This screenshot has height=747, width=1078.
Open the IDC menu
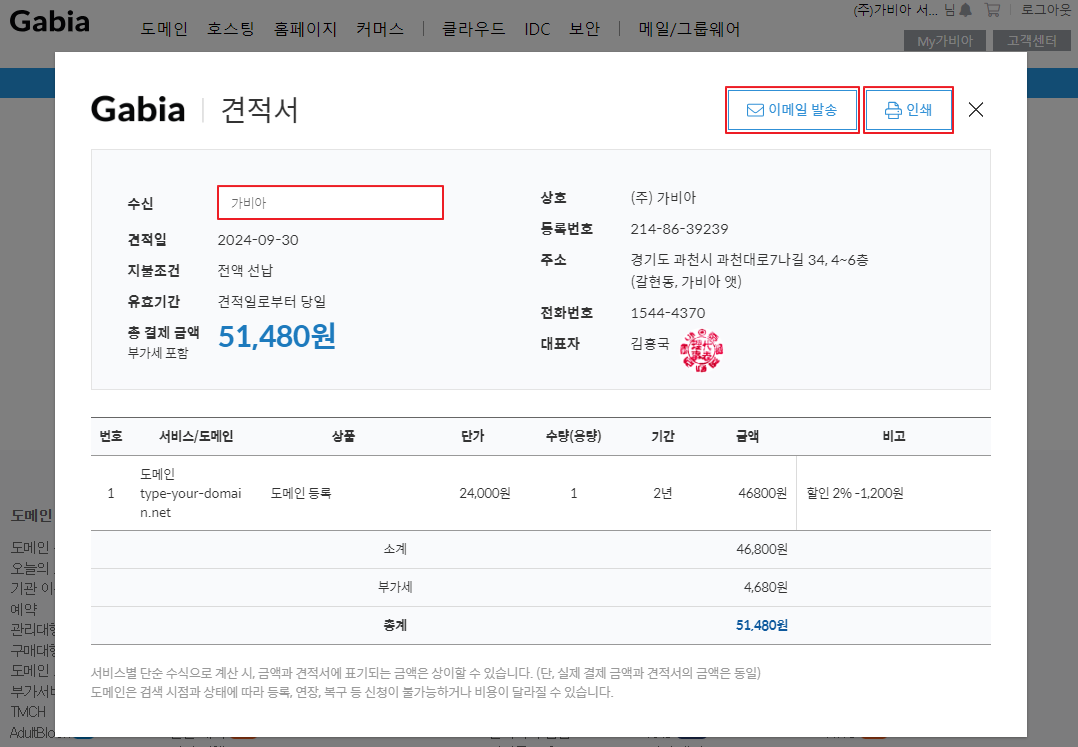click(537, 29)
